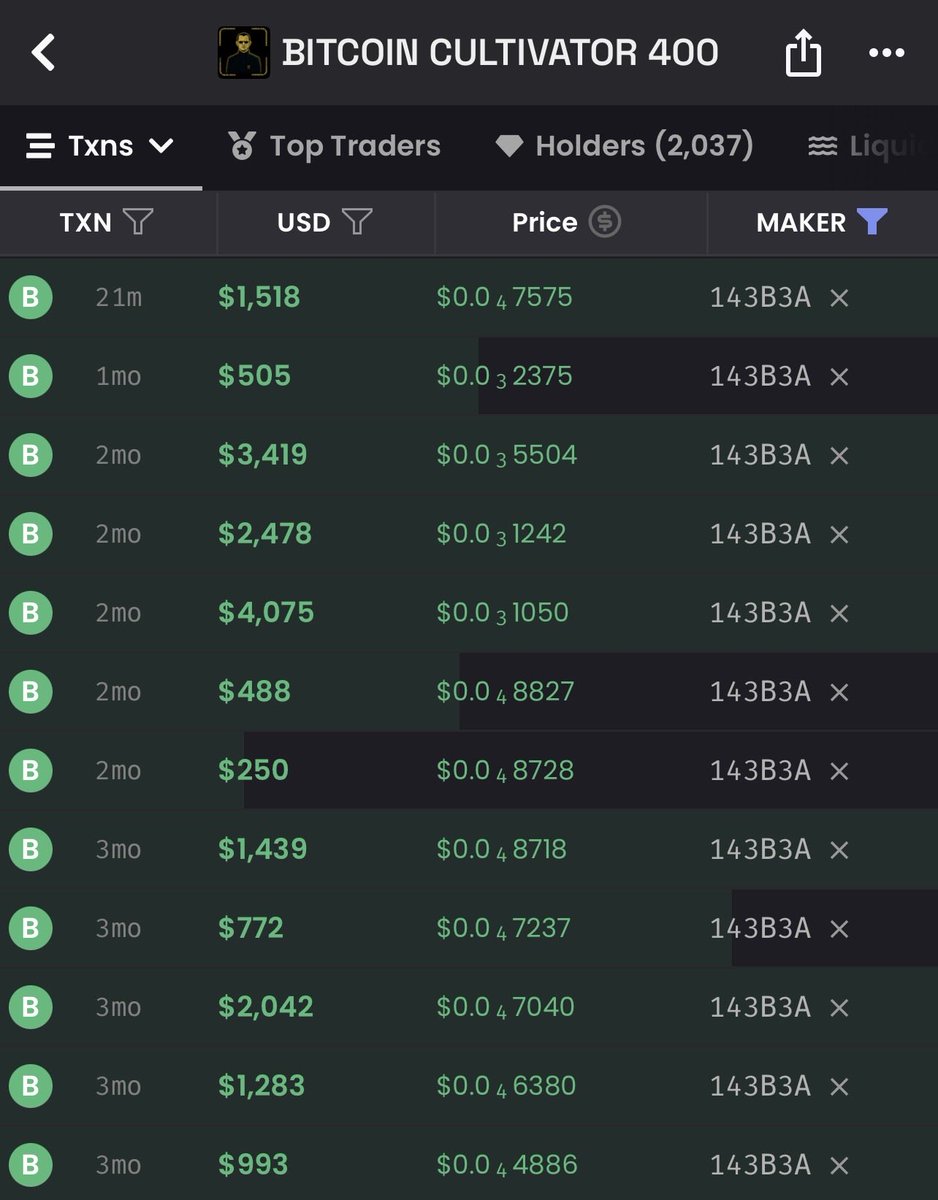Select the $1,518 USD amount
938x1200 pixels.
click(x=259, y=298)
